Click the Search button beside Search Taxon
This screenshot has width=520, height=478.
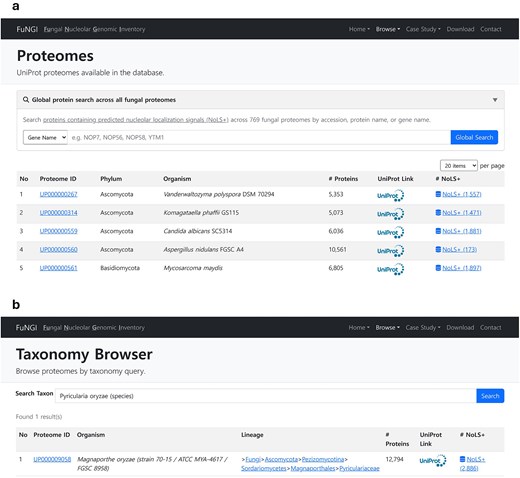(490, 396)
